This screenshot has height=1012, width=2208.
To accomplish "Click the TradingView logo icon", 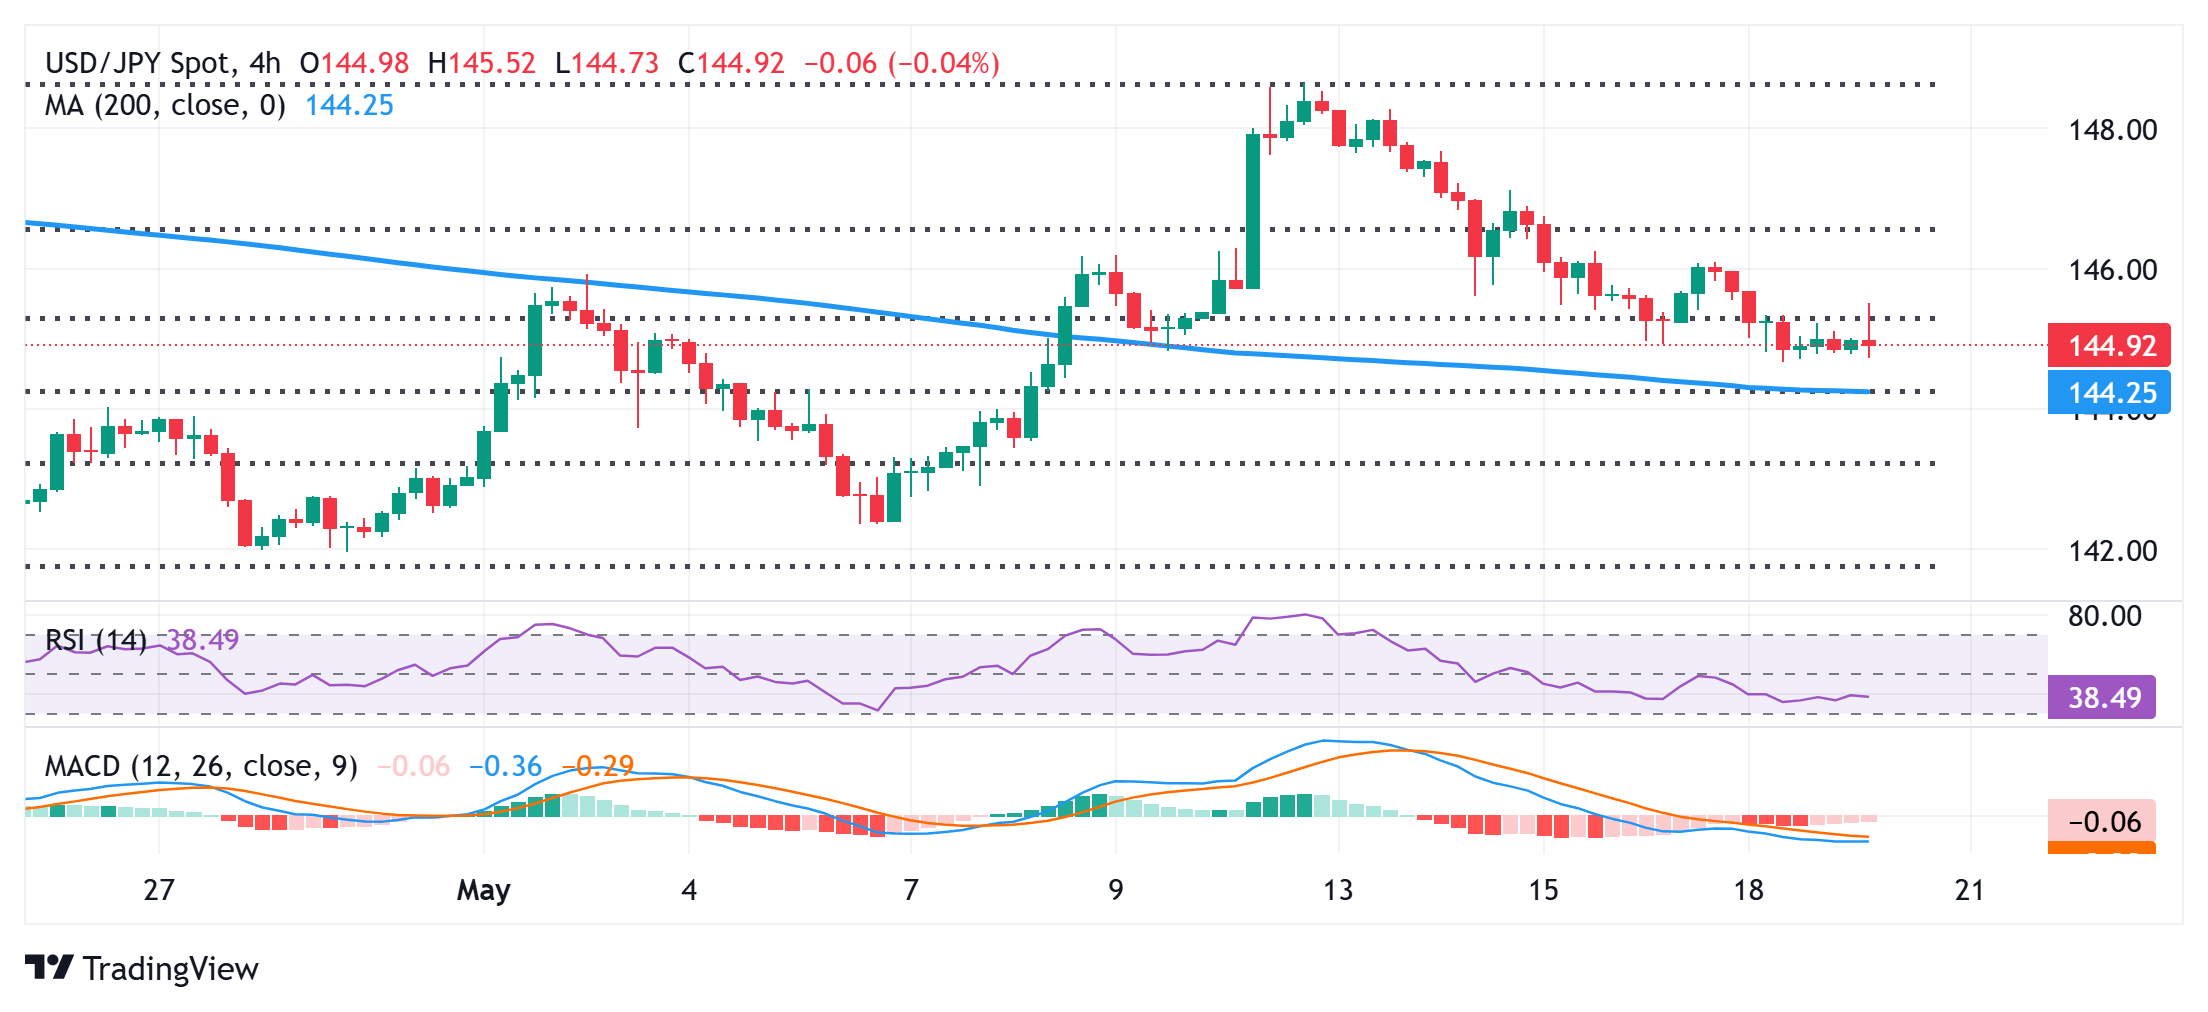I will click(49, 967).
